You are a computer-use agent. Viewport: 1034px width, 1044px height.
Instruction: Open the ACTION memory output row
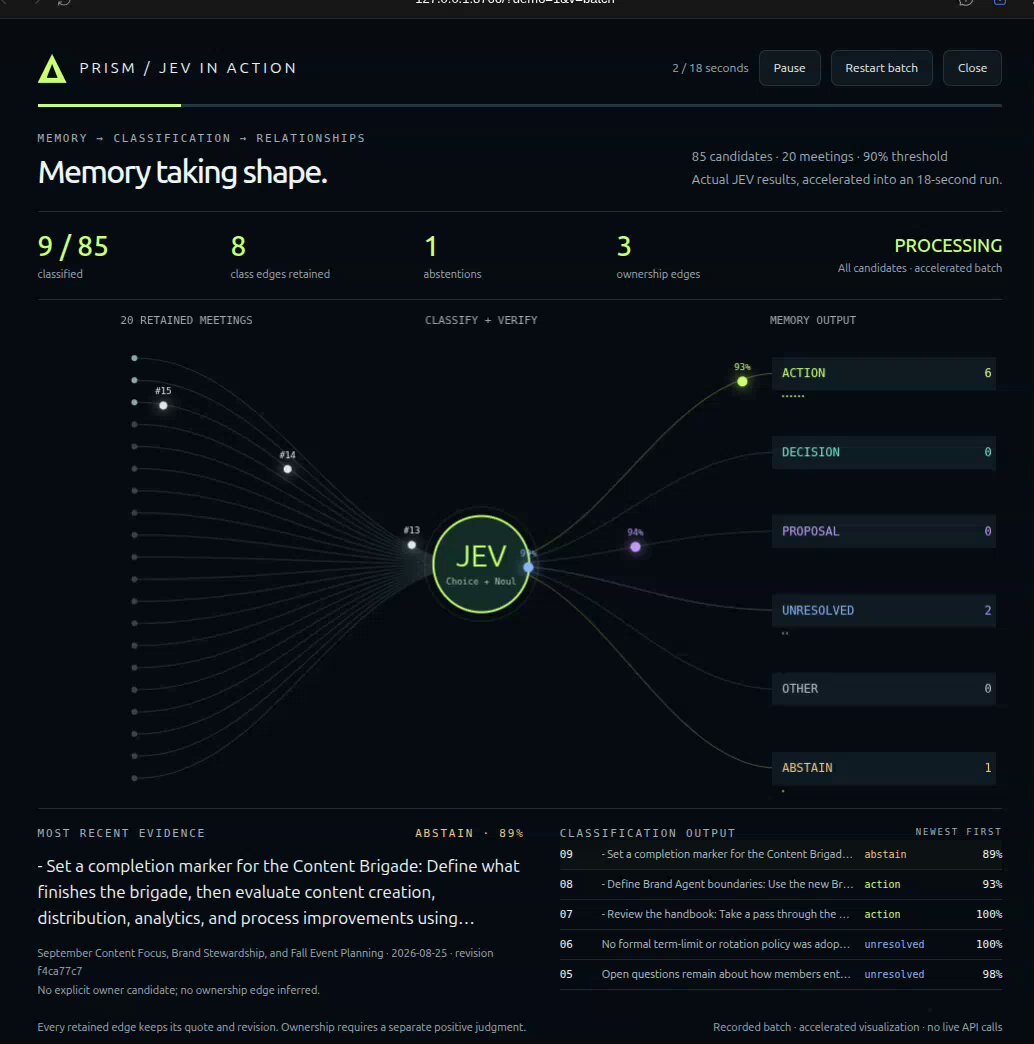pos(884,374)
